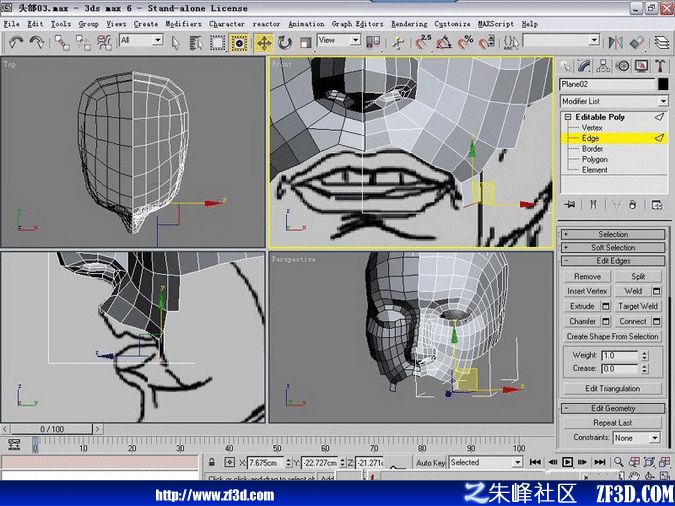This screenshot has width=675, height=506.
Task: Click the Repeat Last button
Action: click(613, 423)
